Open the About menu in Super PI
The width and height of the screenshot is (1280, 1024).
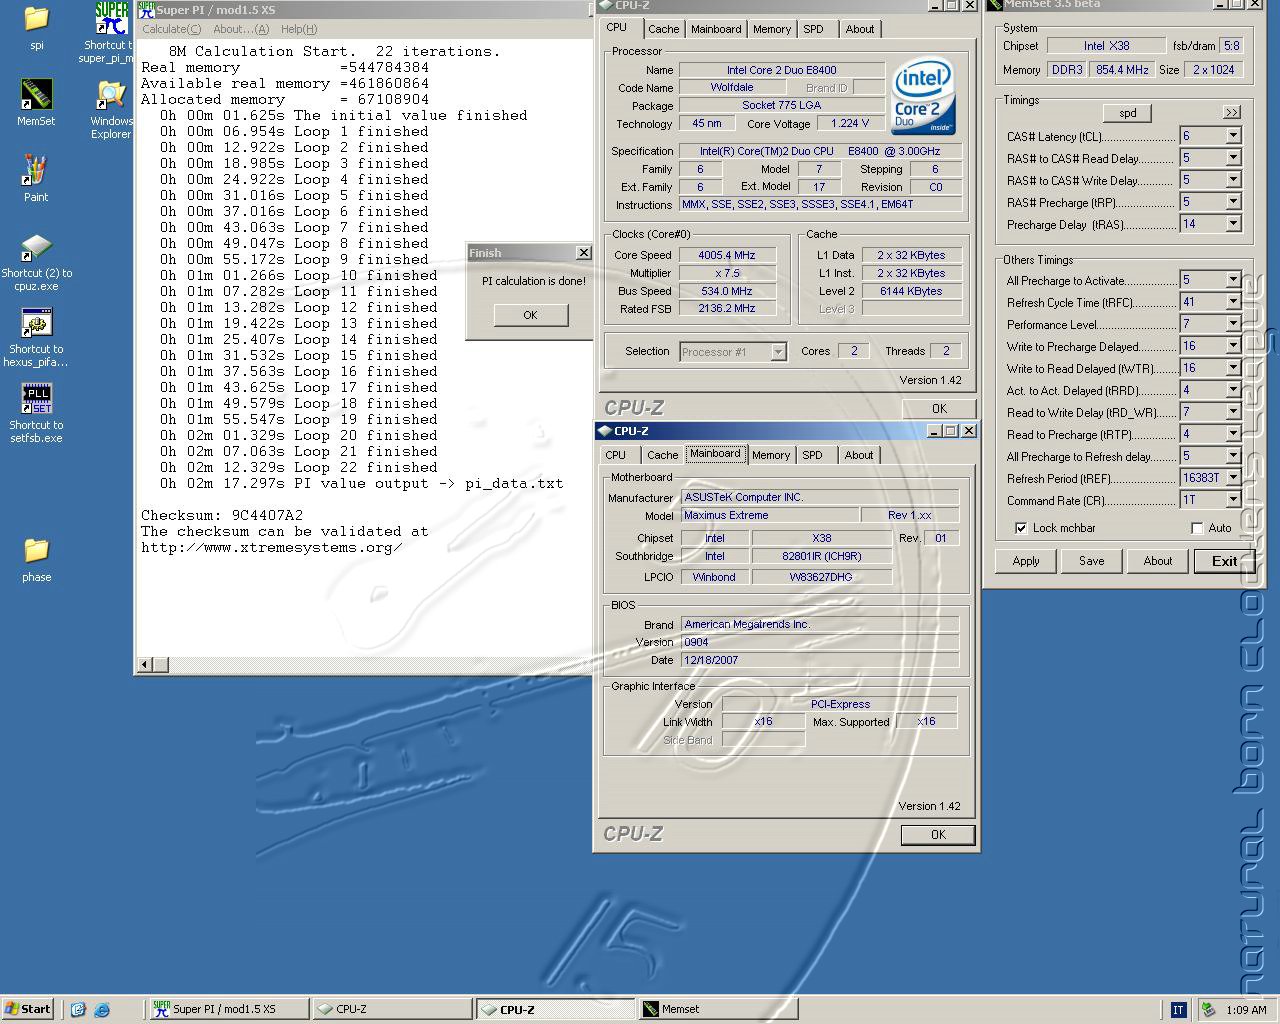coord(241,29)
